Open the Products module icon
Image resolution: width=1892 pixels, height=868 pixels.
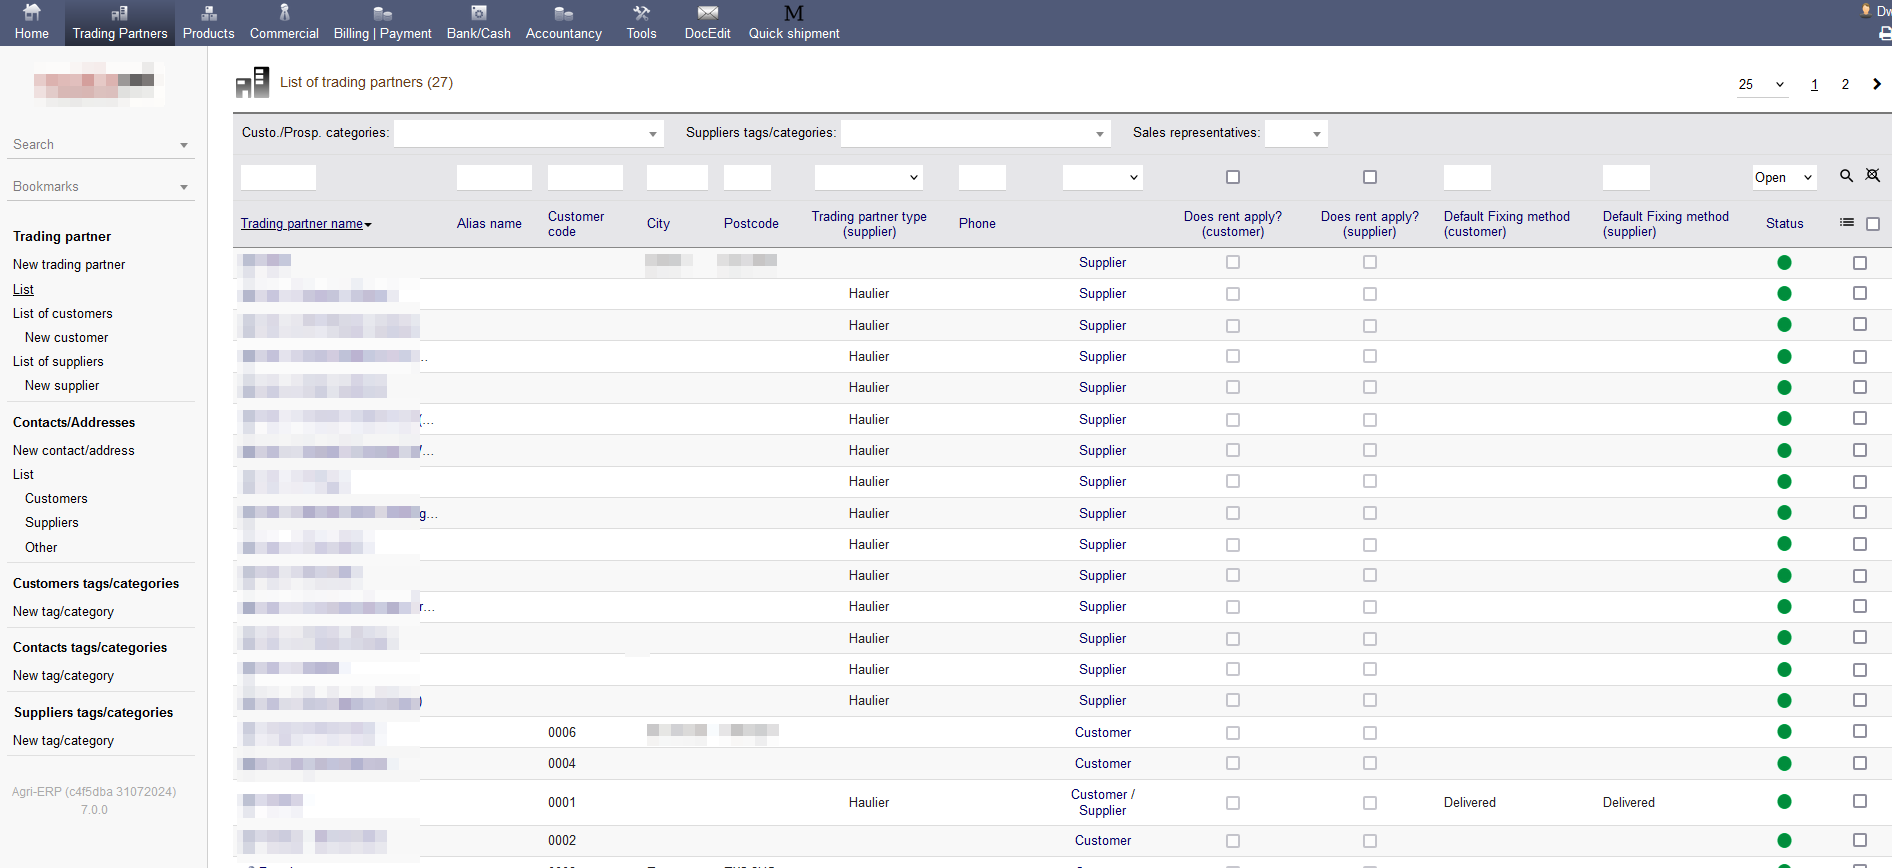[208, 13]
